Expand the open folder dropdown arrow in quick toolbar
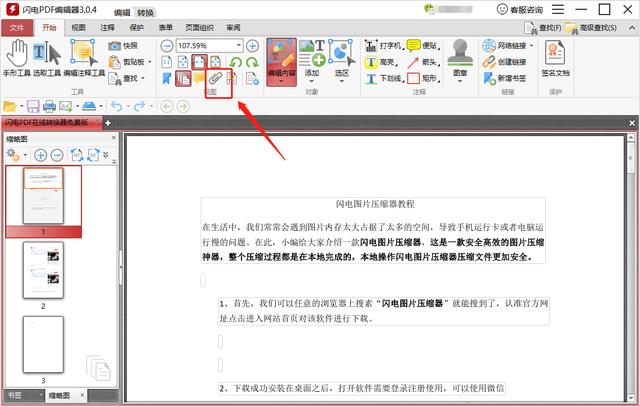The image size is (640, 407). [22, 107]
